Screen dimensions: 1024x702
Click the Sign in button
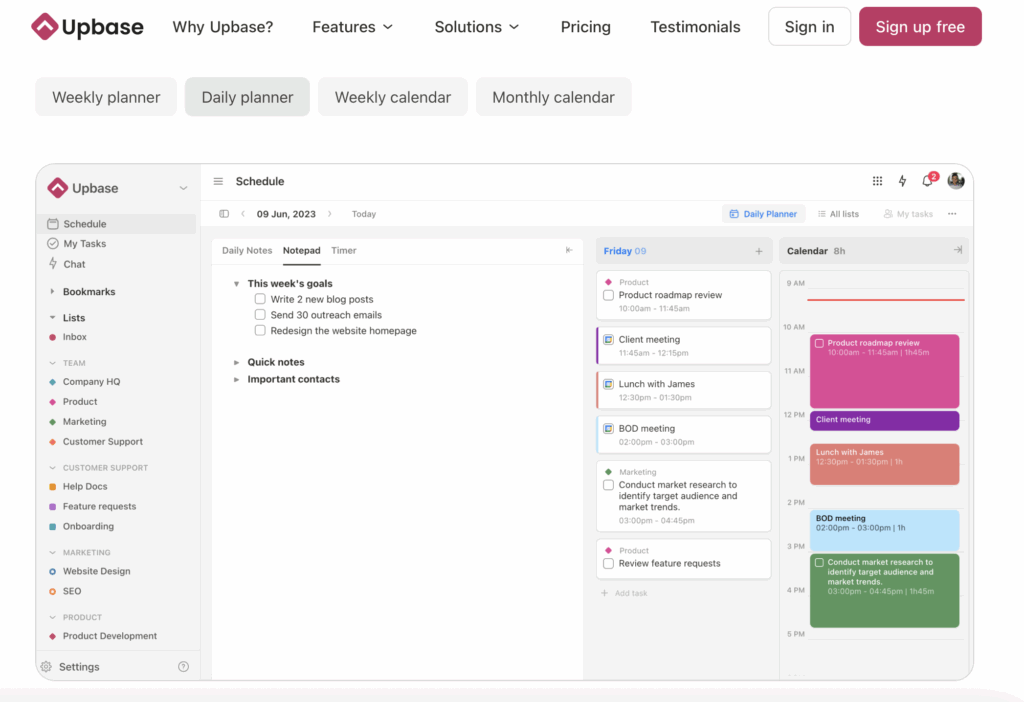(x=809, y=27)
